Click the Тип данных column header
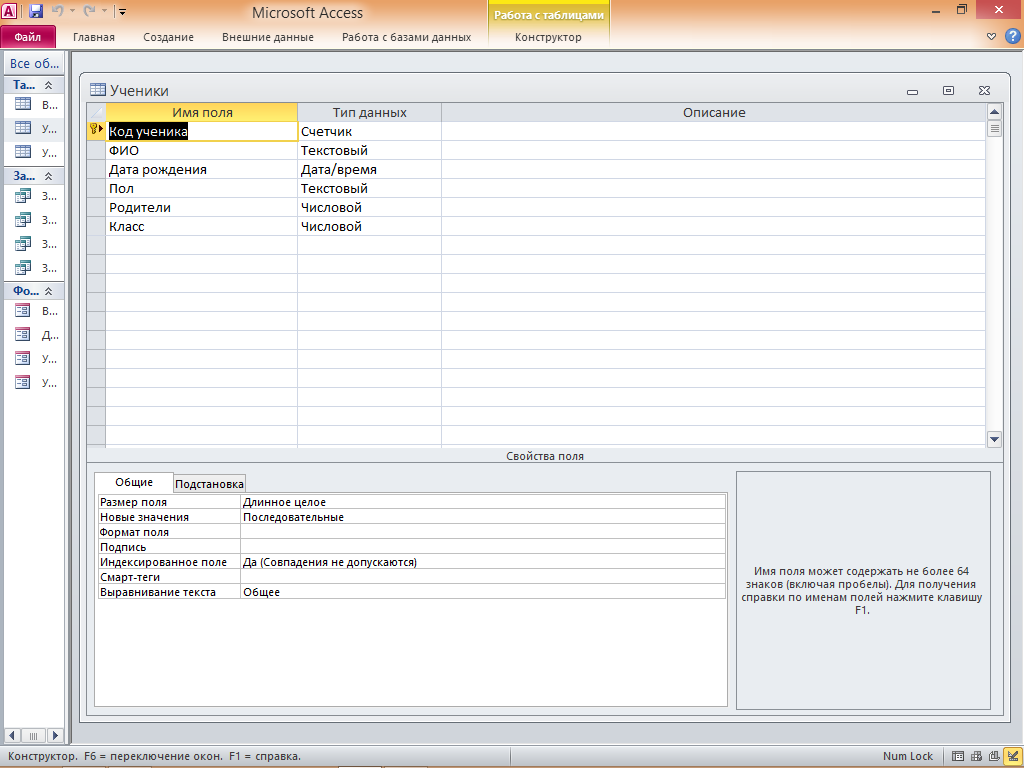Viewport: 1024px width, 768px height. click(x=370, y=112)
